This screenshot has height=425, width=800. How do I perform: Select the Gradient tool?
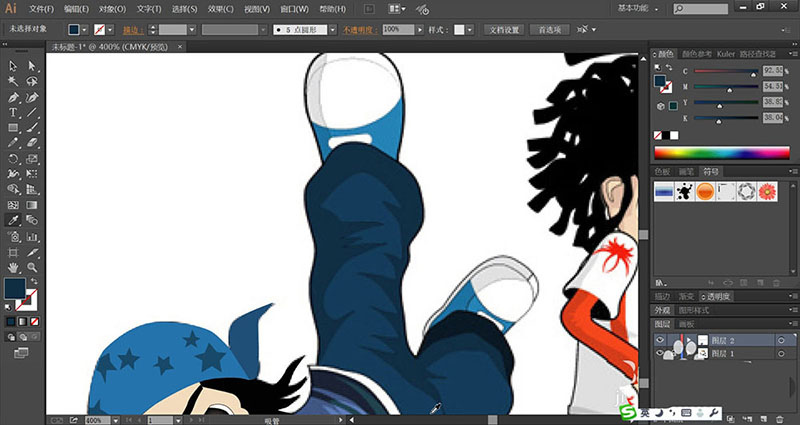pos(32,205)
